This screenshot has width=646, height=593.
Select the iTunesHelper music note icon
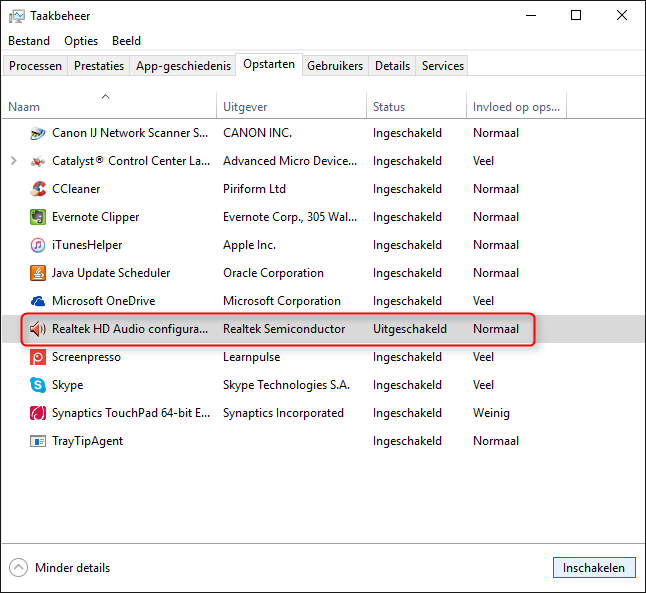[38, 245]
